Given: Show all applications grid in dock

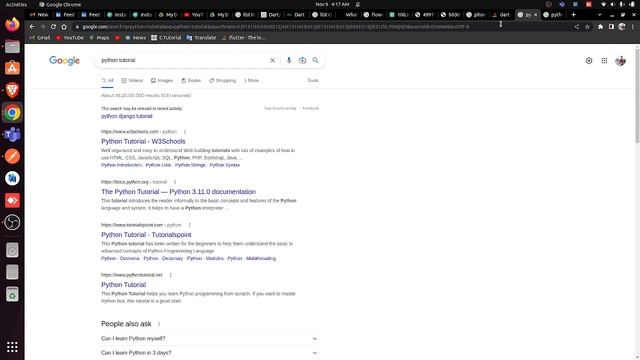Looking at the screenshot, I should 12,347.
